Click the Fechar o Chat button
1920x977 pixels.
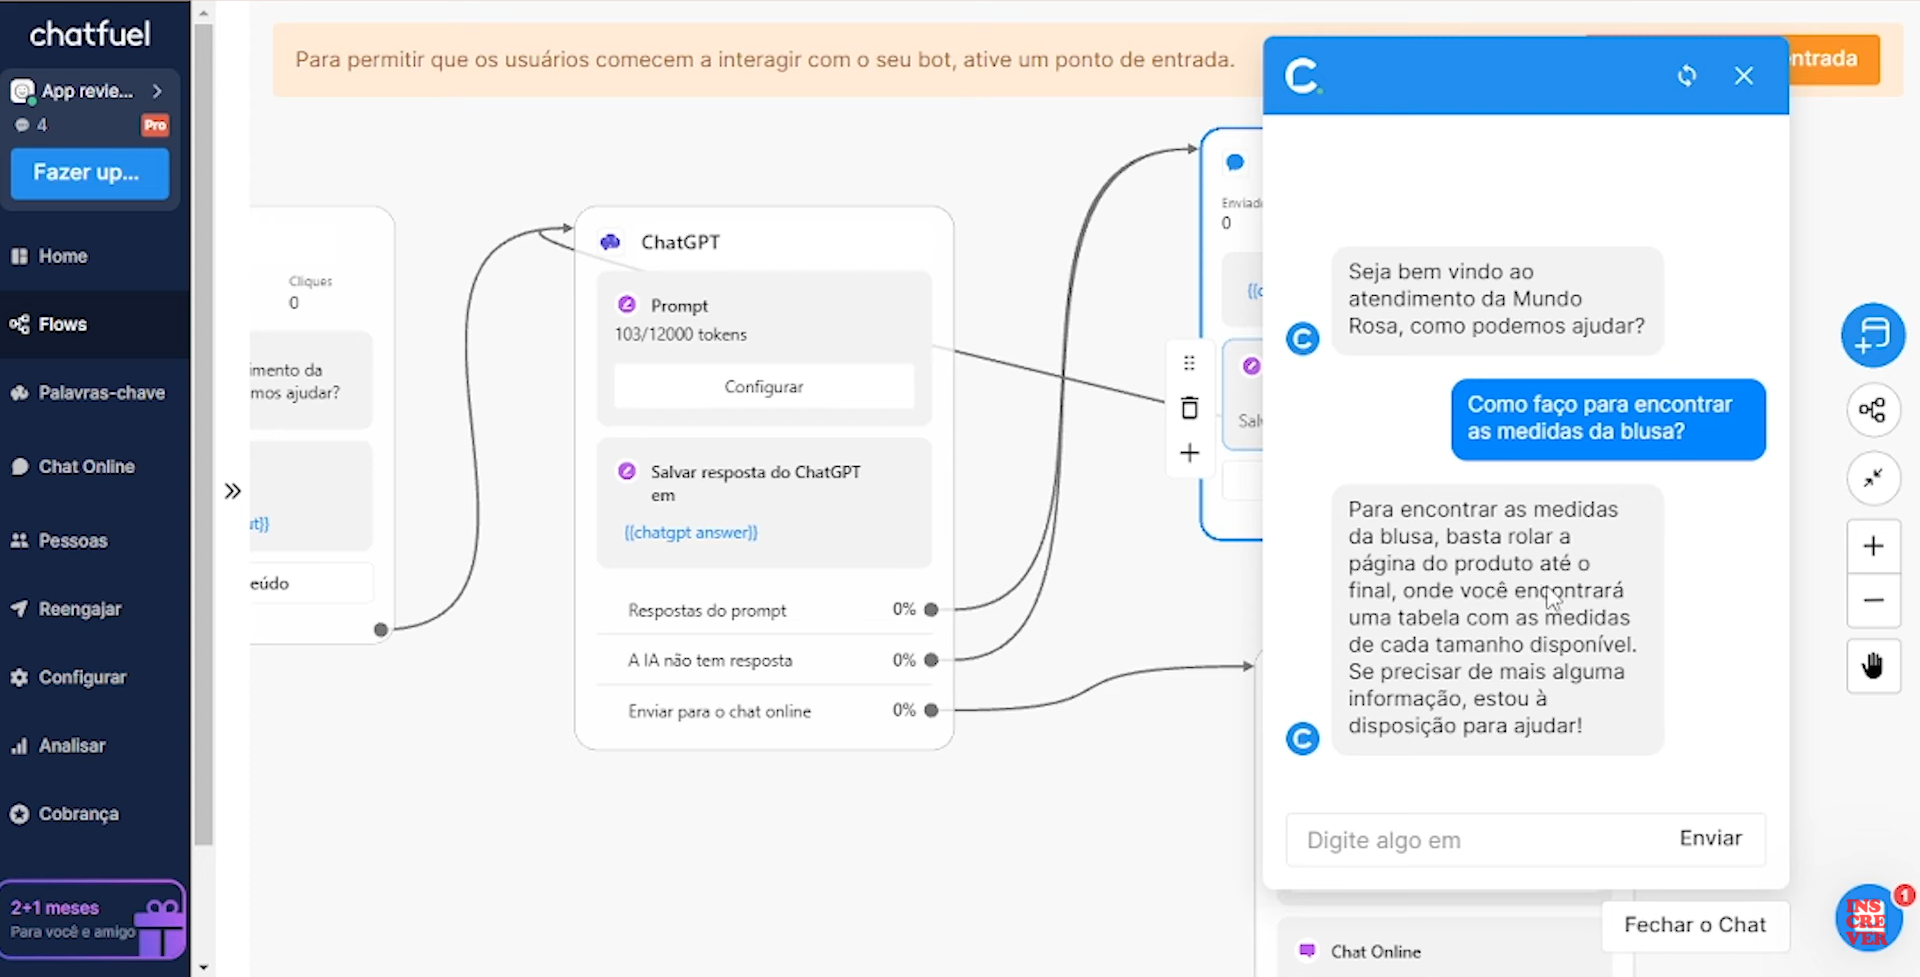point(1694,925)
